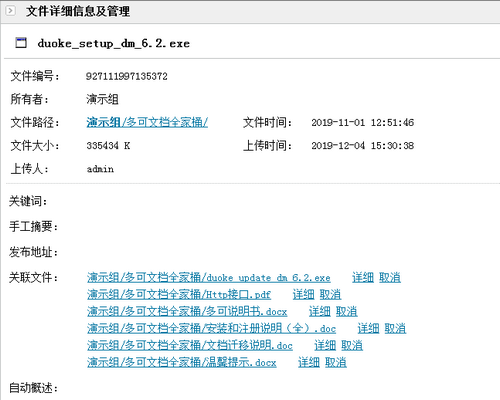Screen dimensions: 500x400
Task: Click the 文件路径 label
Action: pos(35,122)
